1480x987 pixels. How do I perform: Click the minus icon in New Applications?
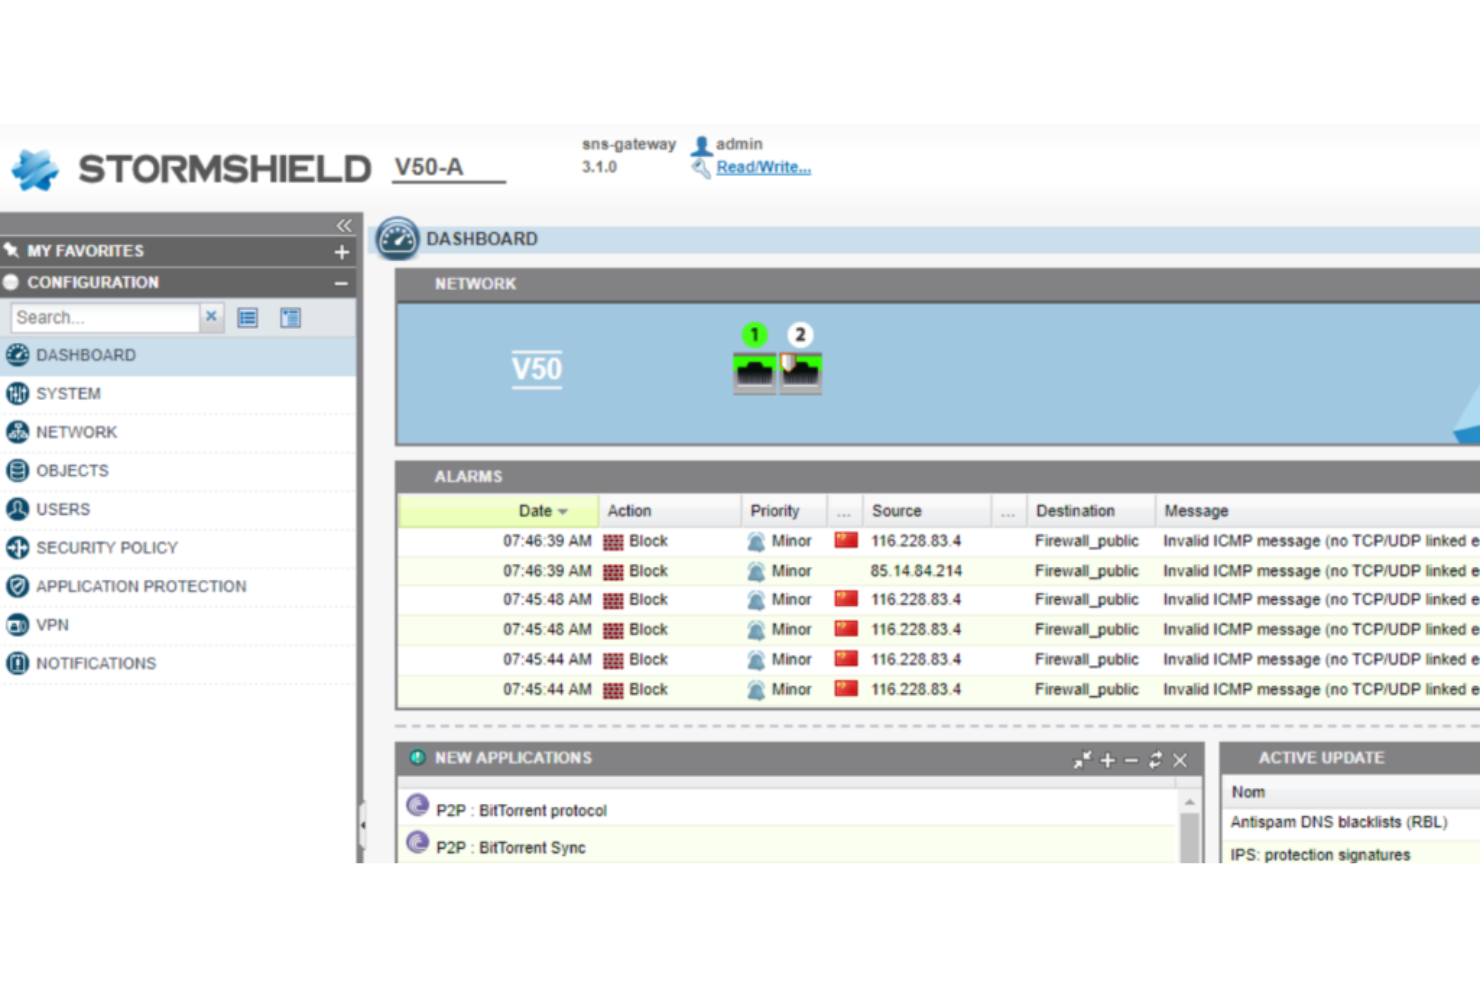(1131, 760)
